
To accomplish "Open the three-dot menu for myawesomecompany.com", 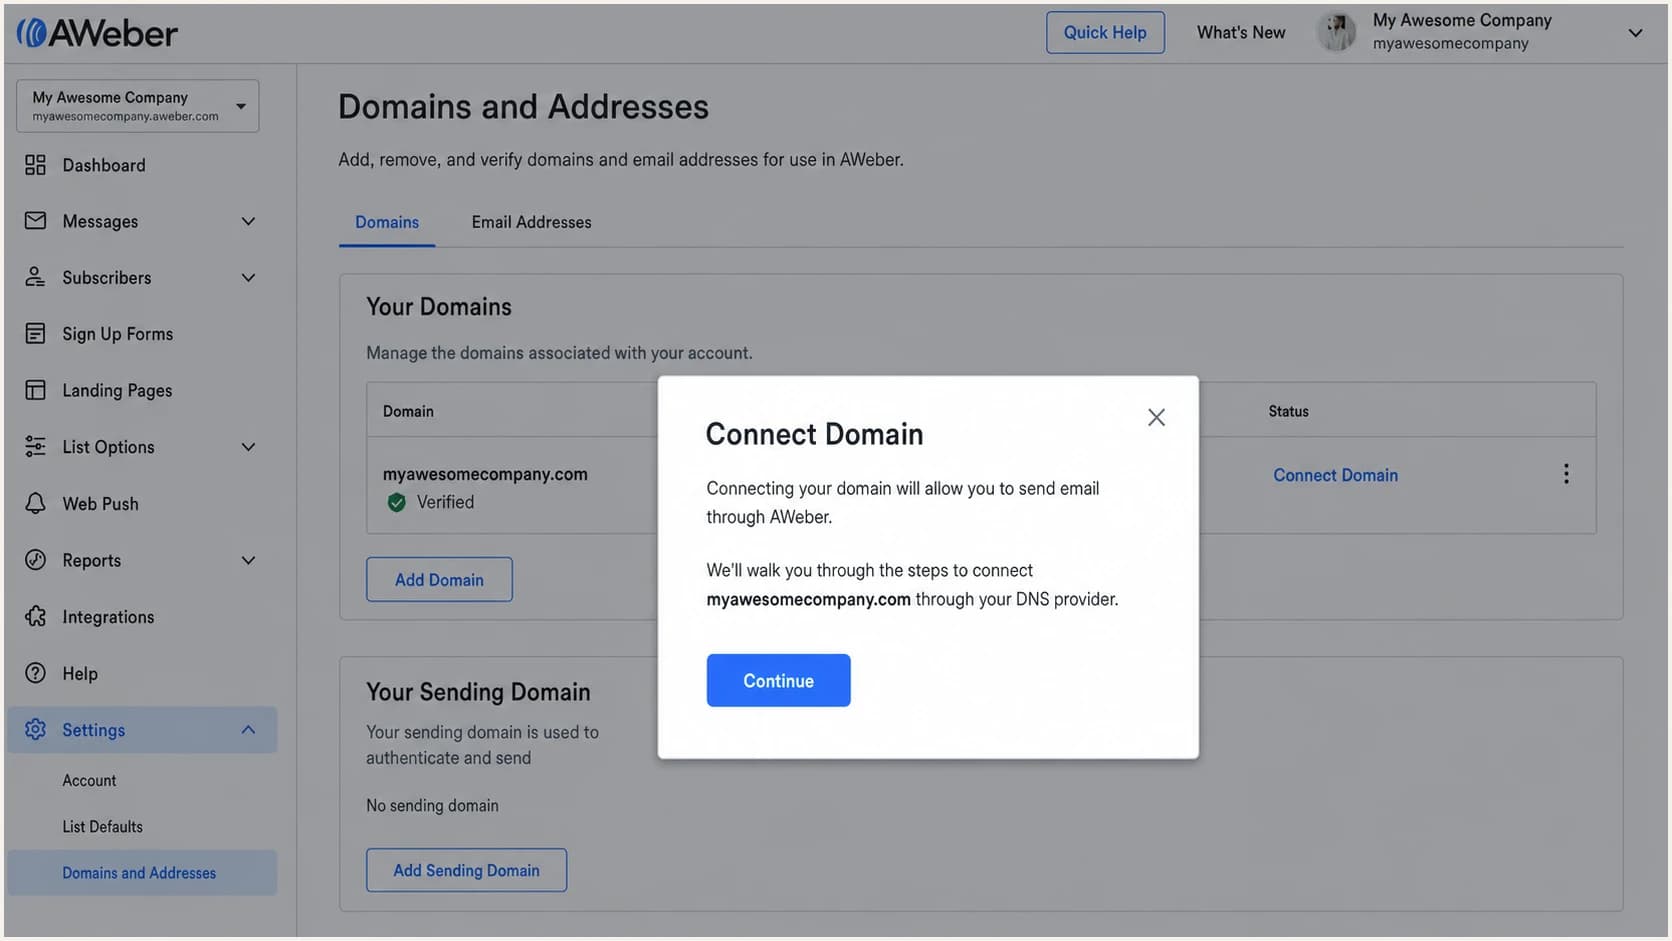I will click(1566, 474).
